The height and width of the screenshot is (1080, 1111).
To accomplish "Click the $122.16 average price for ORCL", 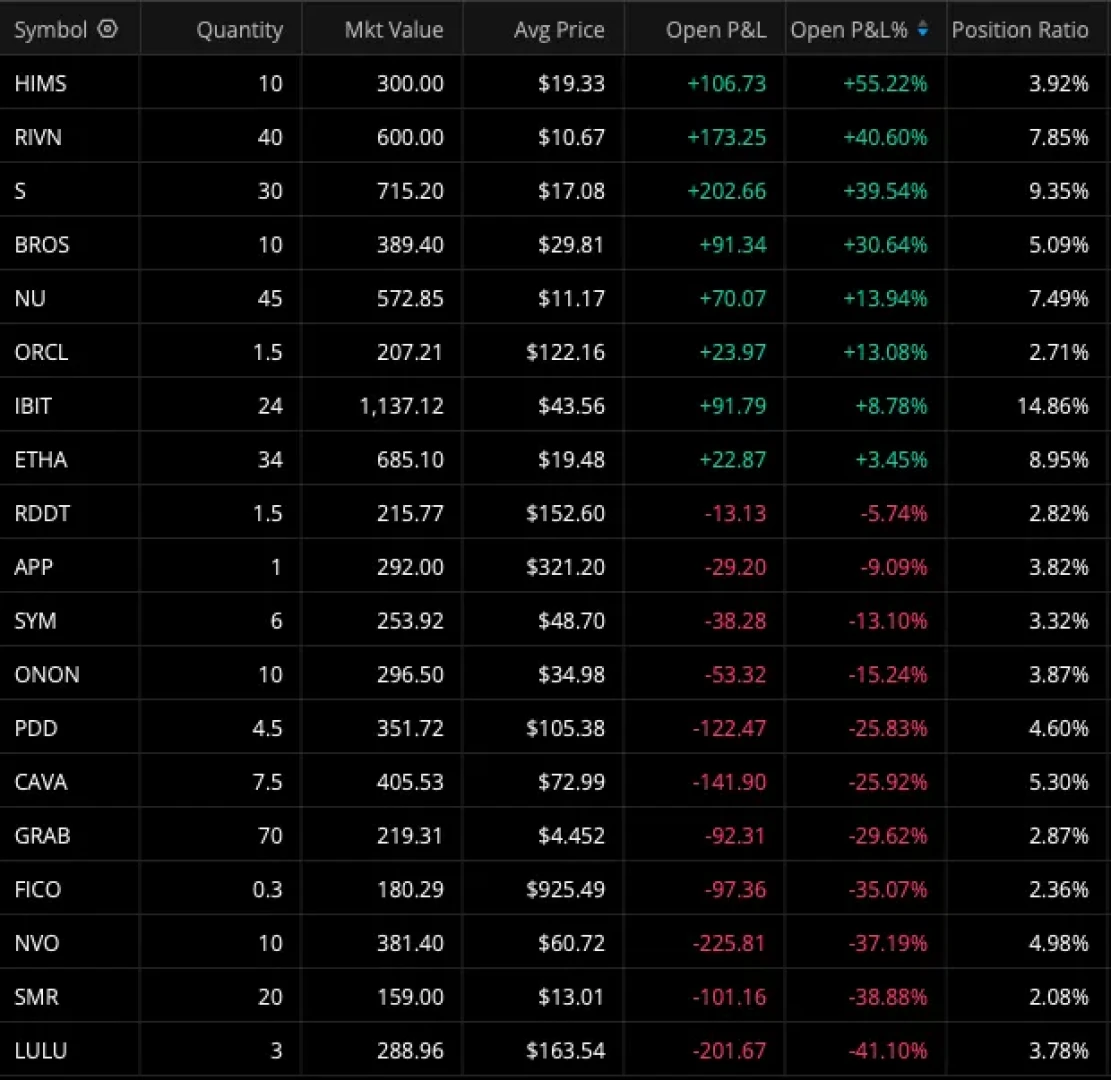I will 565,352.
